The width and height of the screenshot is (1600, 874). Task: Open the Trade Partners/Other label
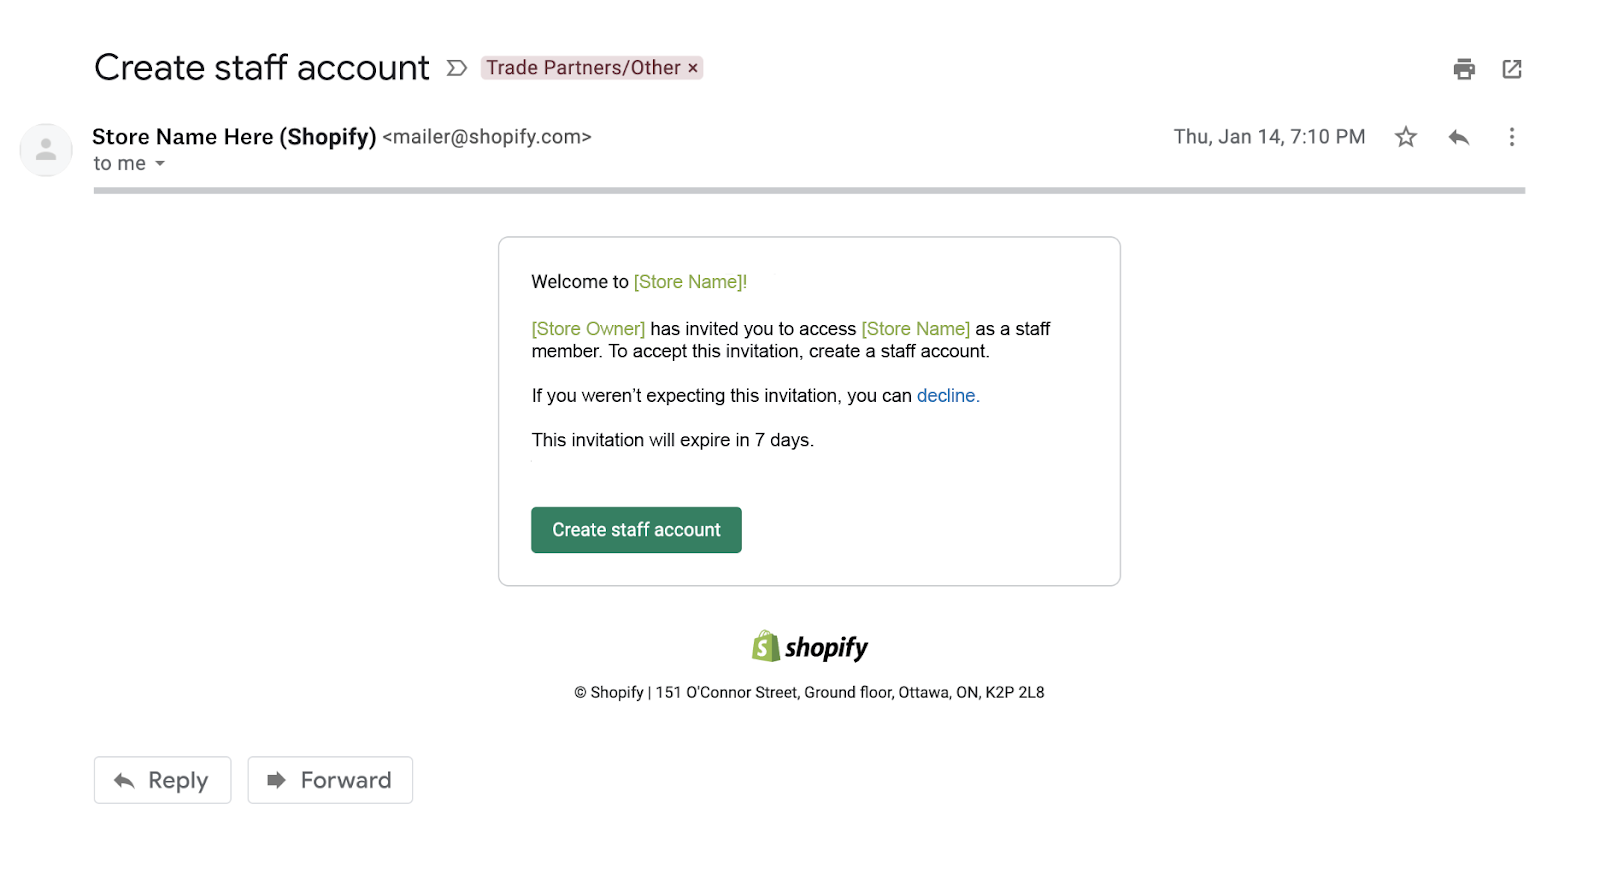pos(583,68)
